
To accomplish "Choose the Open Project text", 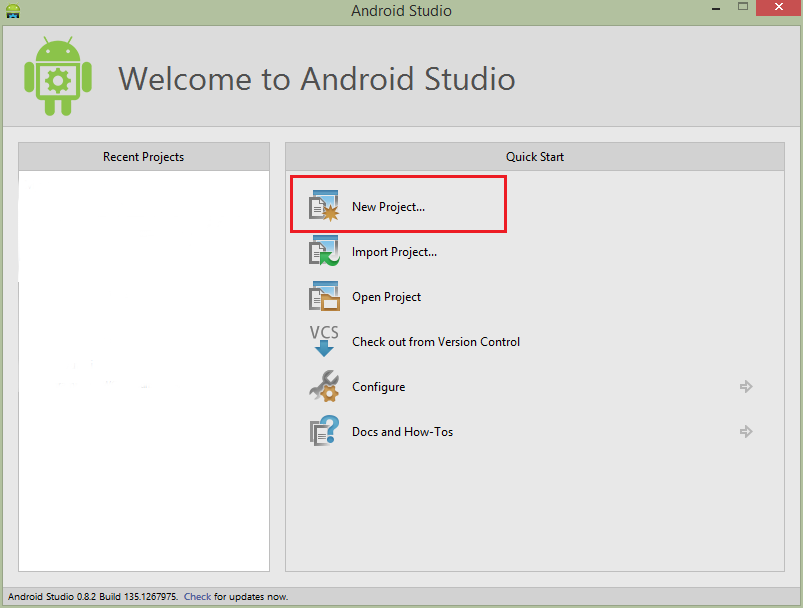I will [386, 297].
